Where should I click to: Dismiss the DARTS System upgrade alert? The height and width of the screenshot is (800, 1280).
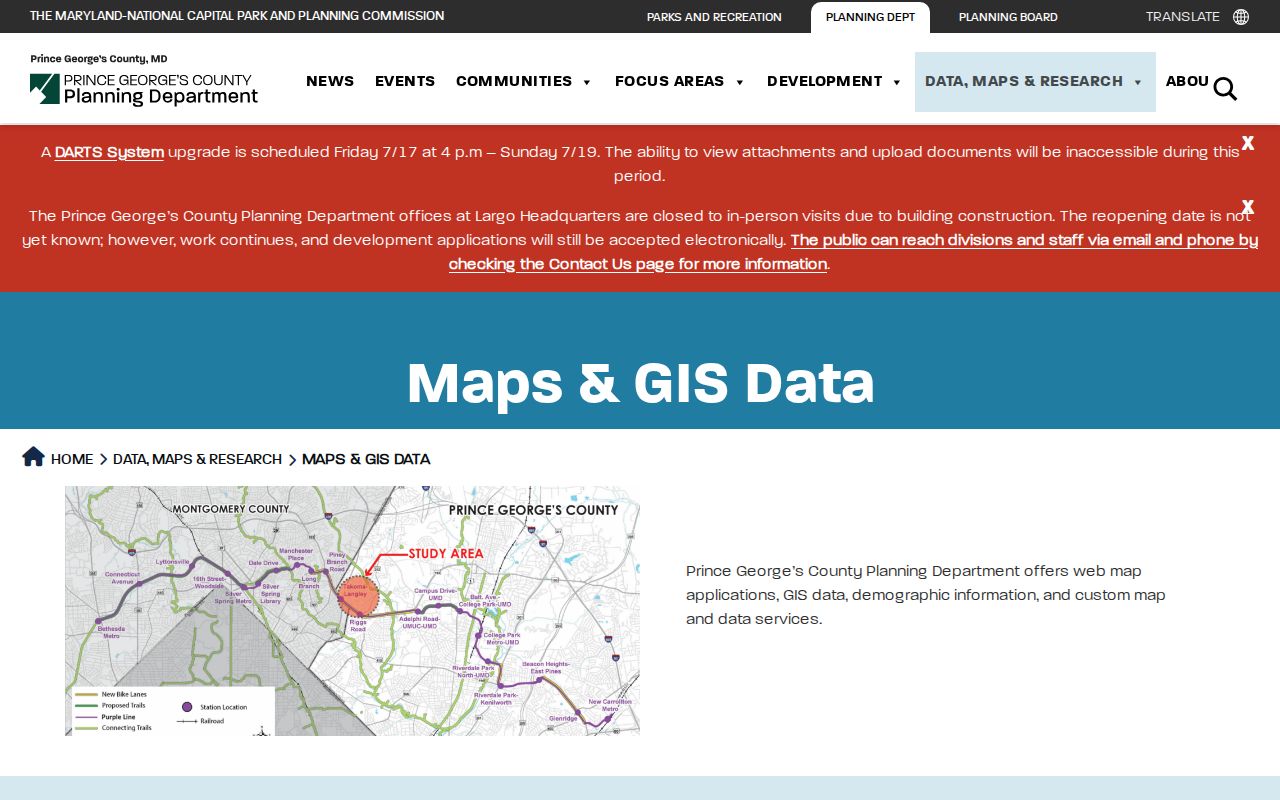coord(1248,143)
